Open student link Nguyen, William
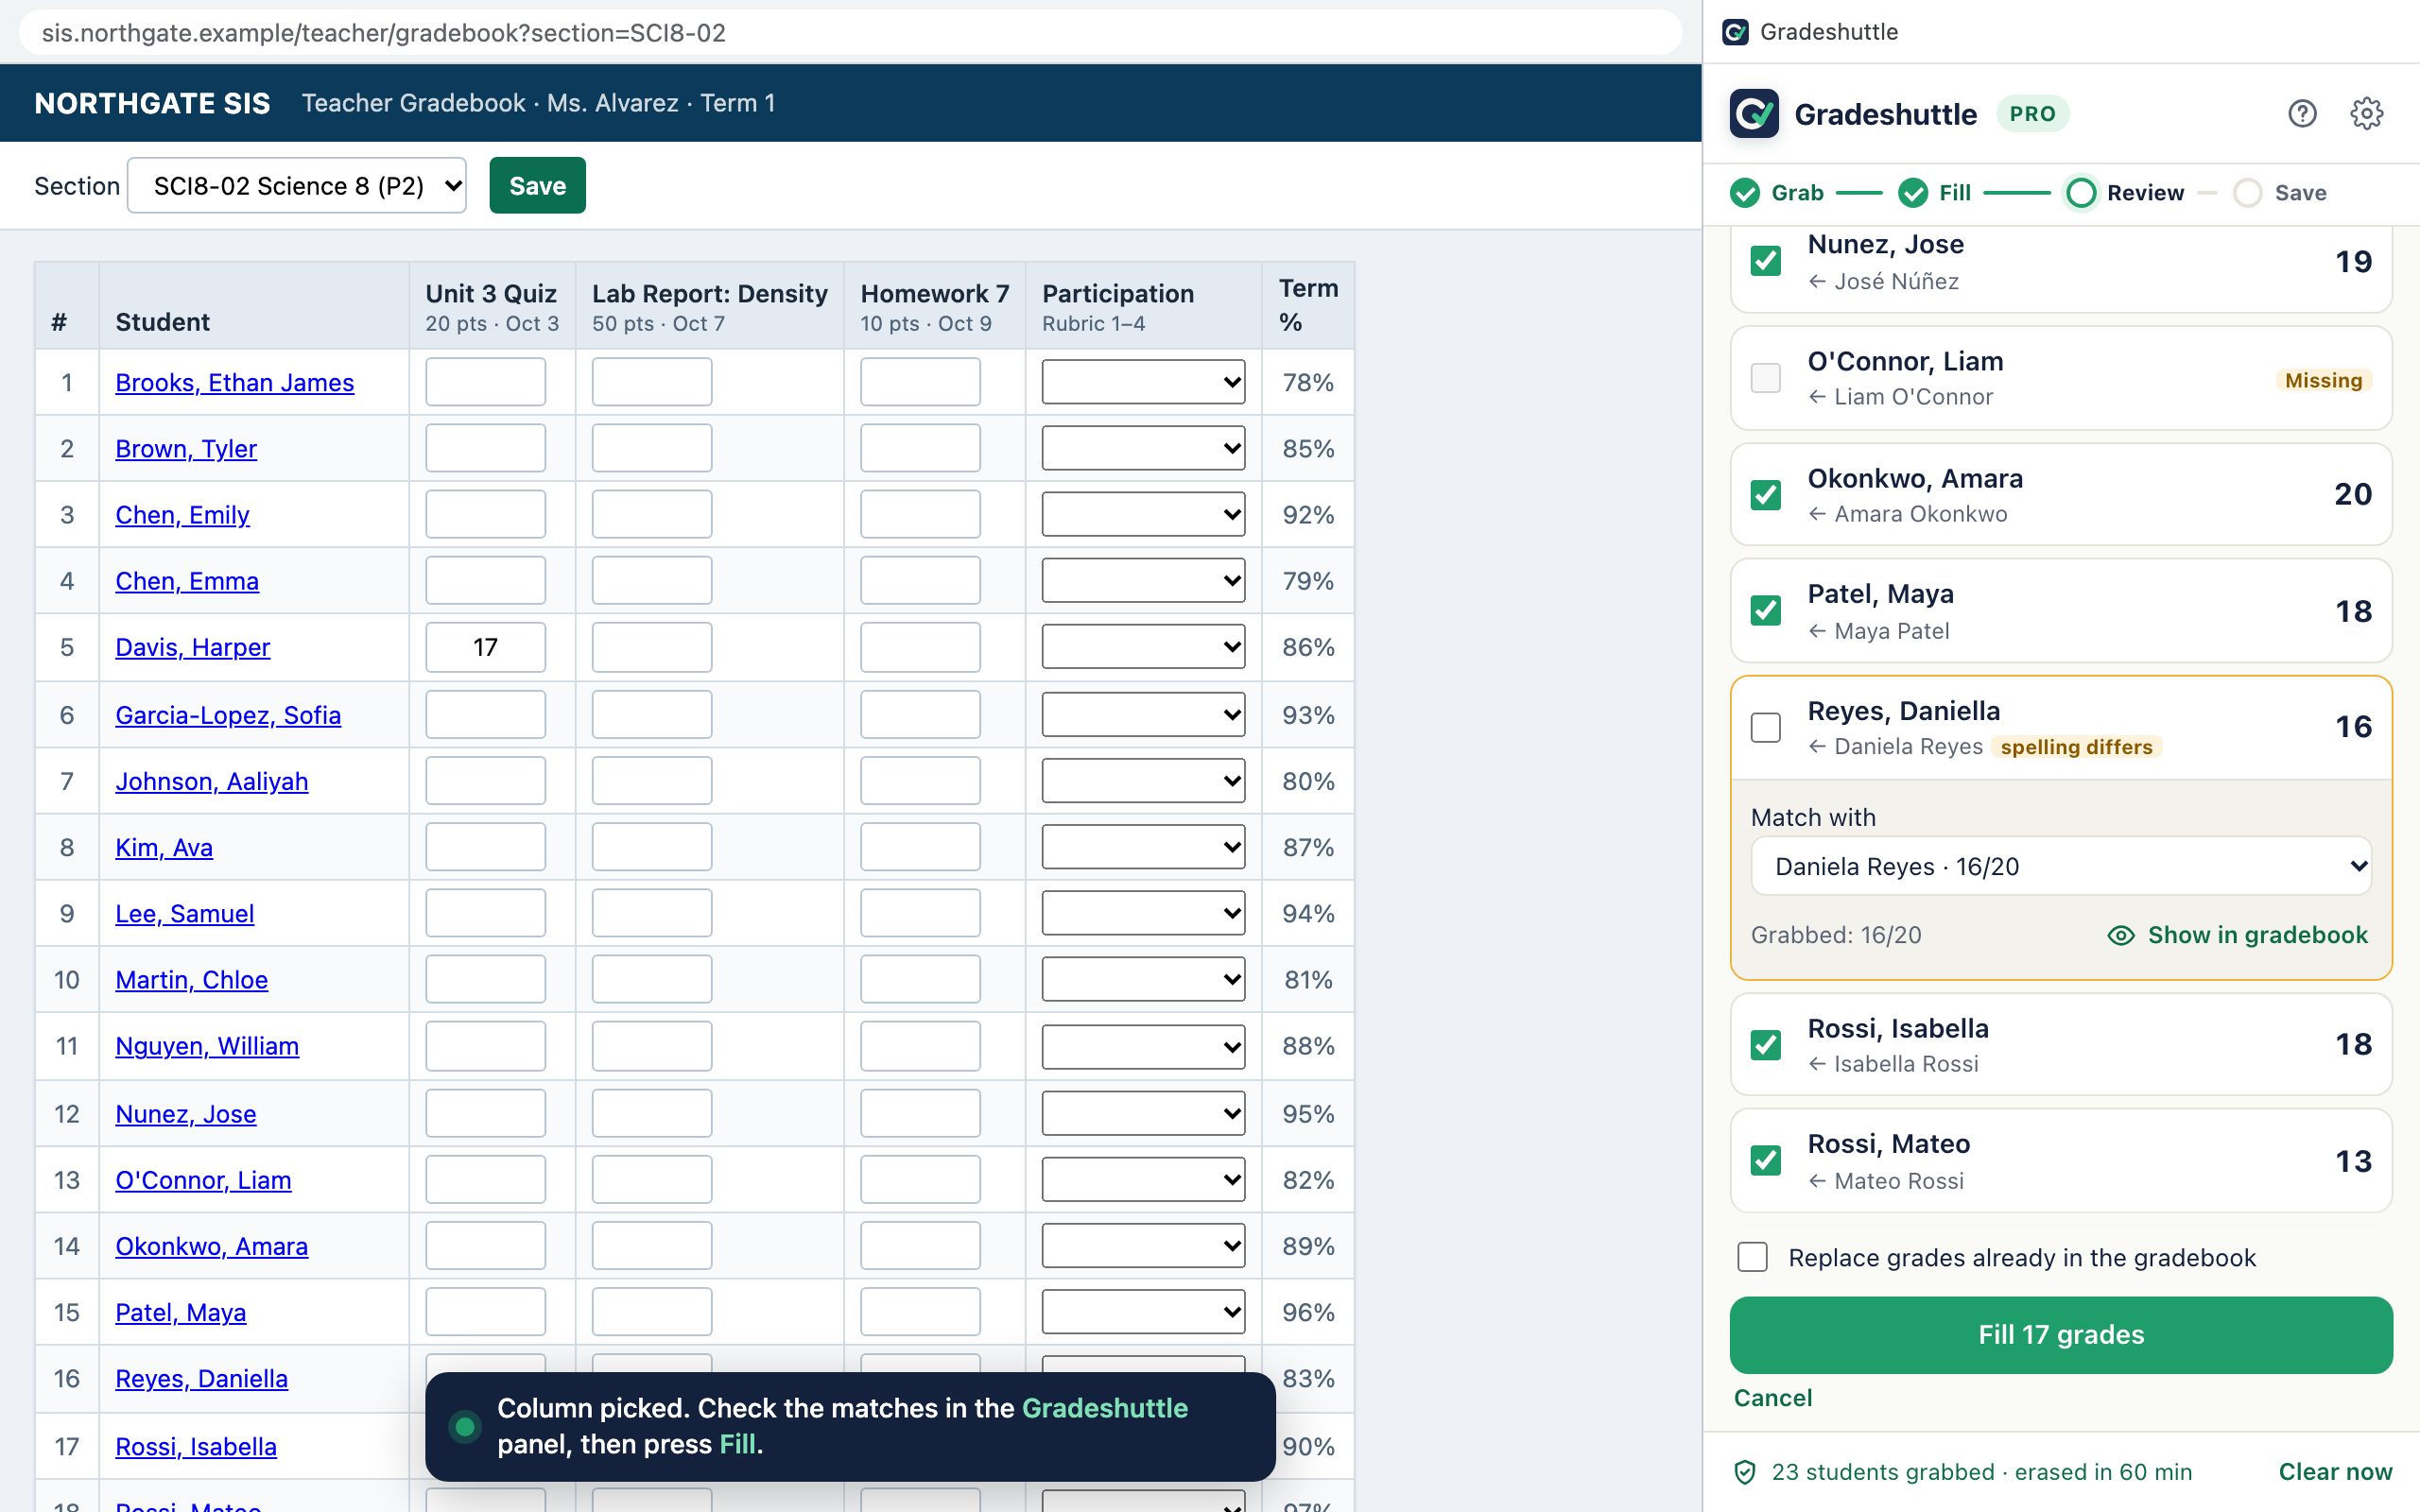2420x1512 pixels. coord(207,1046)
